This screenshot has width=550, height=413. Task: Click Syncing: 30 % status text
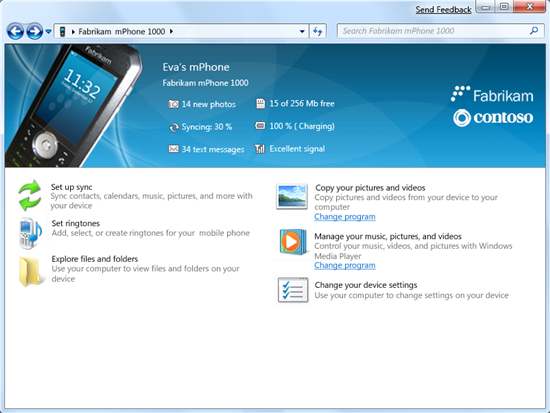click(207, 127)
